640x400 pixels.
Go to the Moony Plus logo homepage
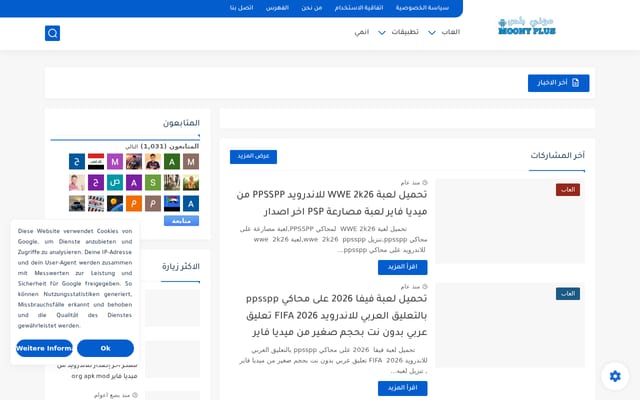[x=527, y=26]
